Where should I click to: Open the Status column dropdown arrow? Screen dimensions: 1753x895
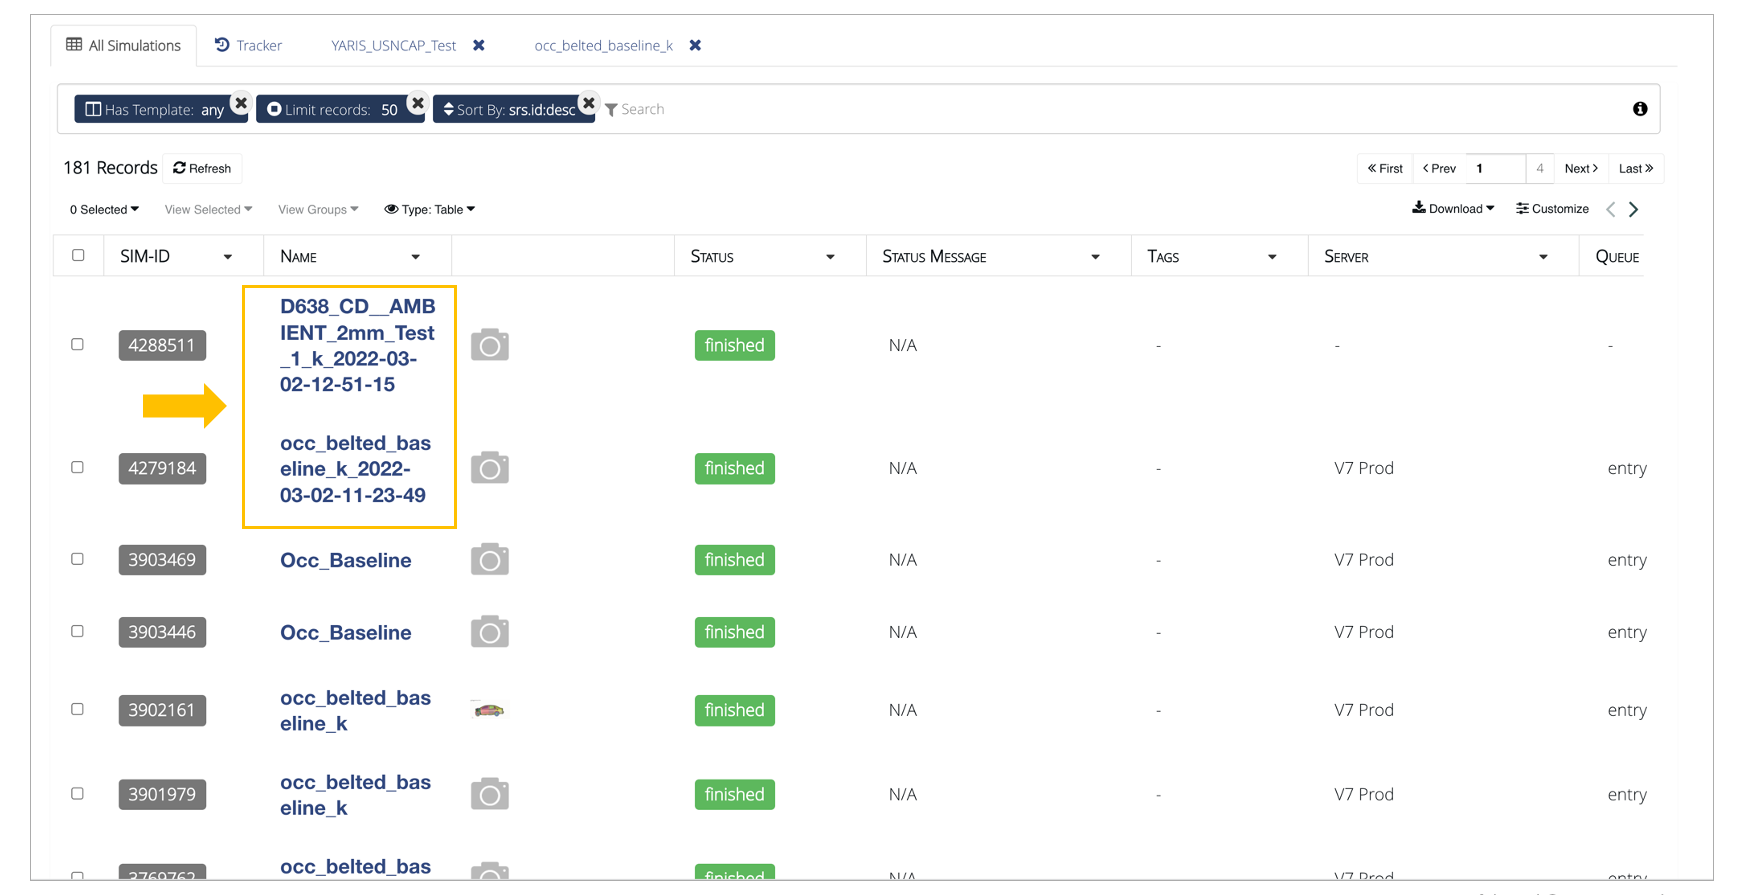[830, 257]
